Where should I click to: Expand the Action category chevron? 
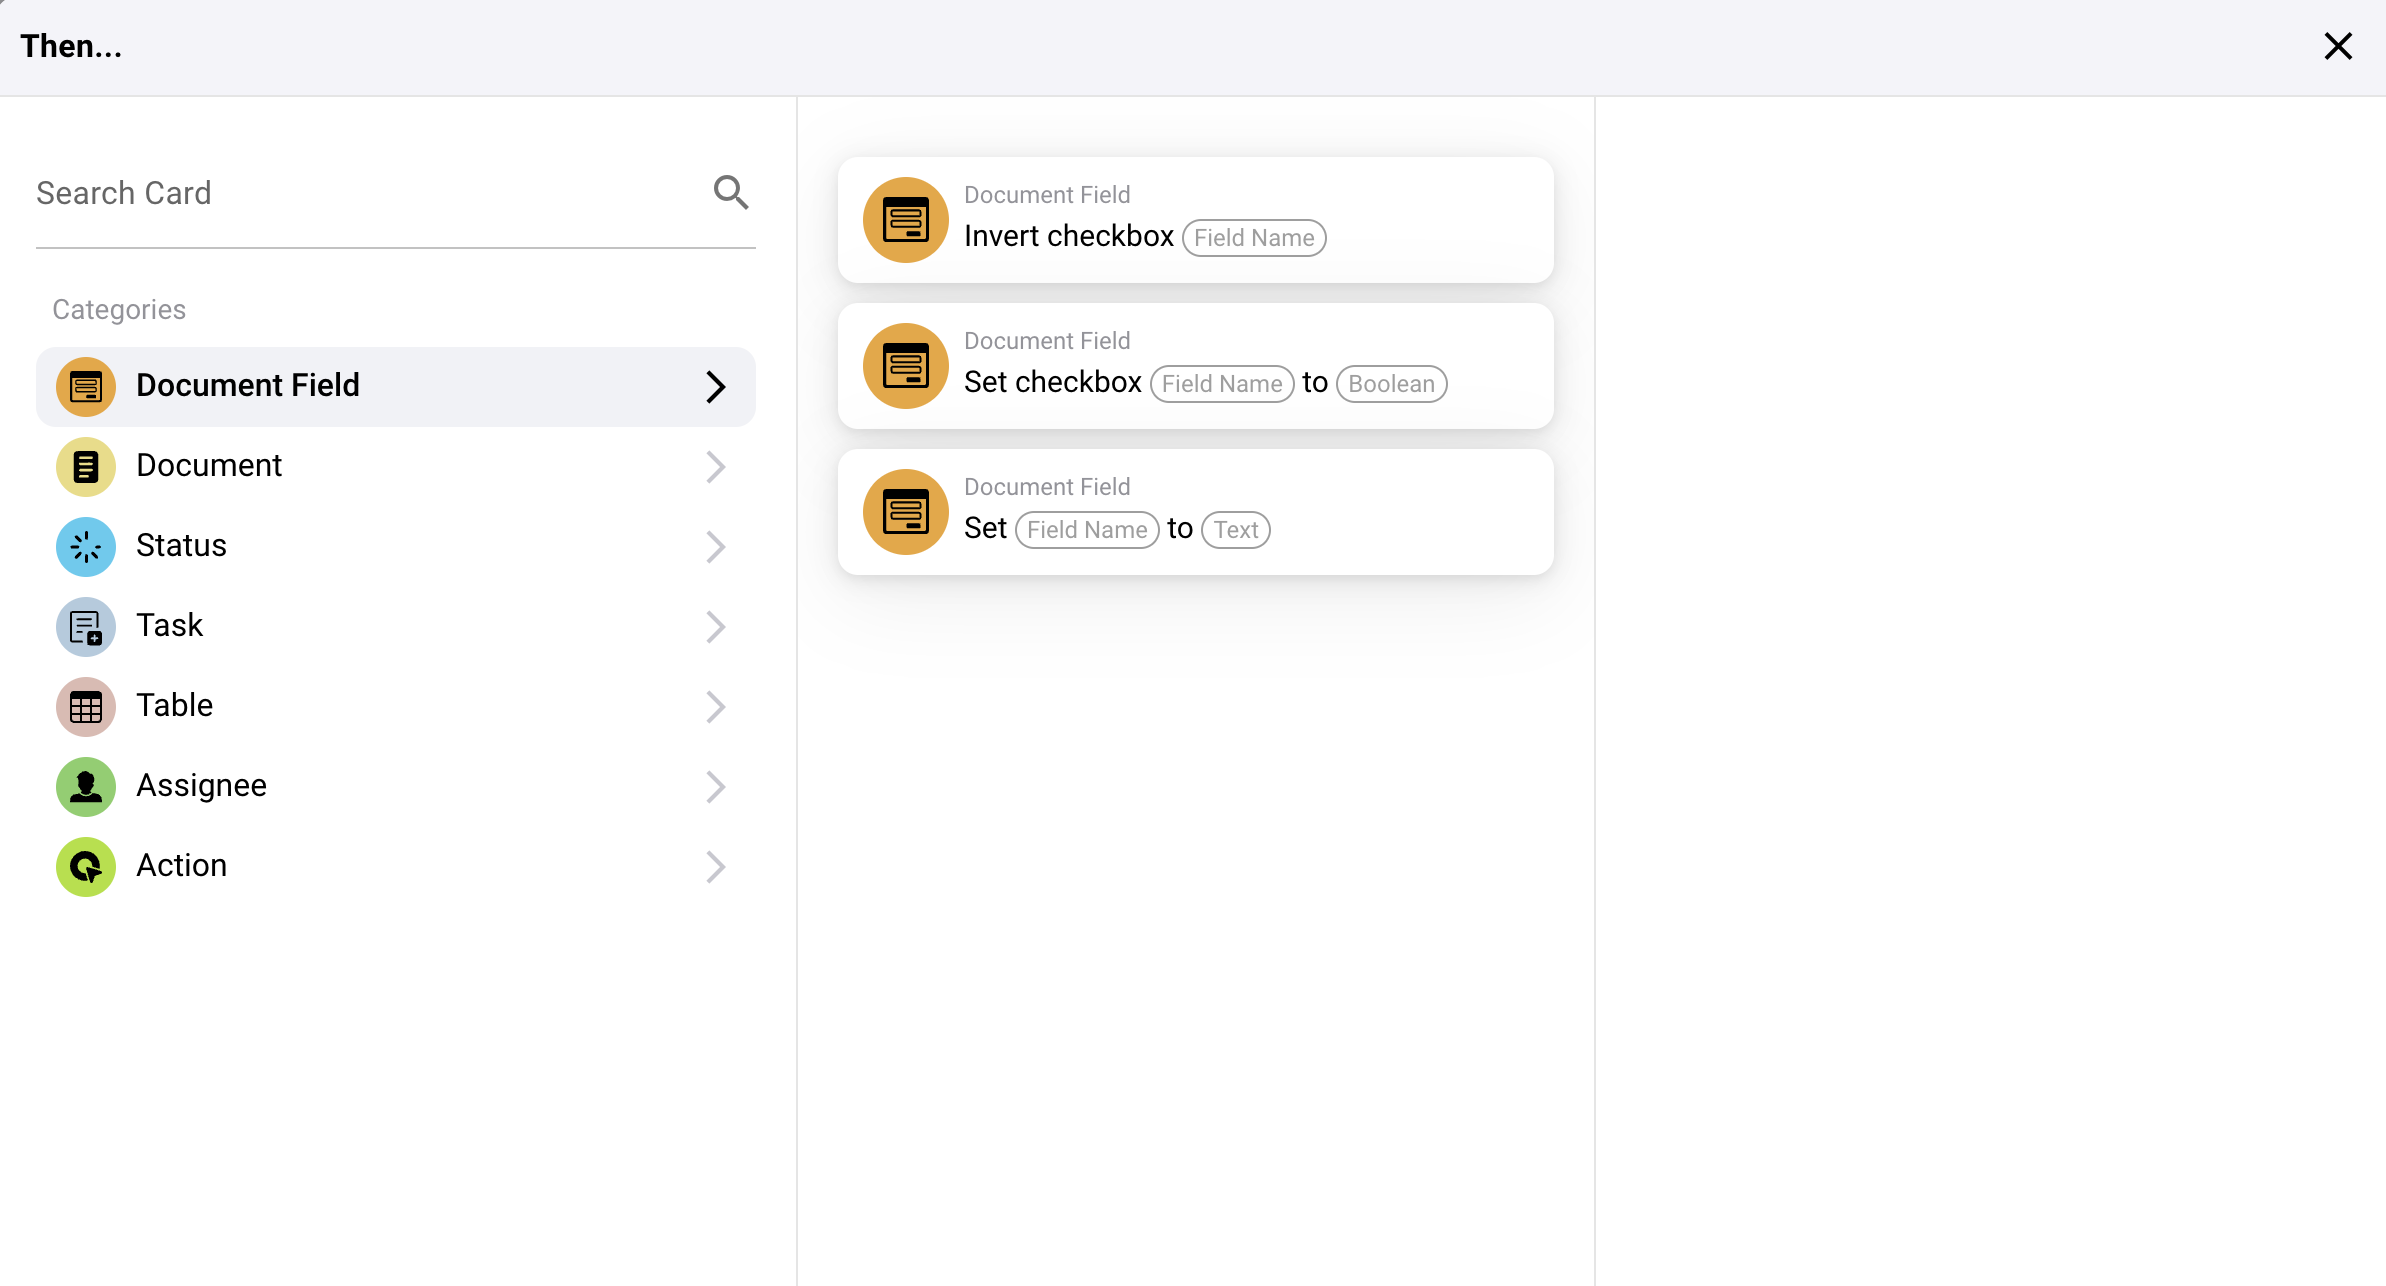point(715,867)
